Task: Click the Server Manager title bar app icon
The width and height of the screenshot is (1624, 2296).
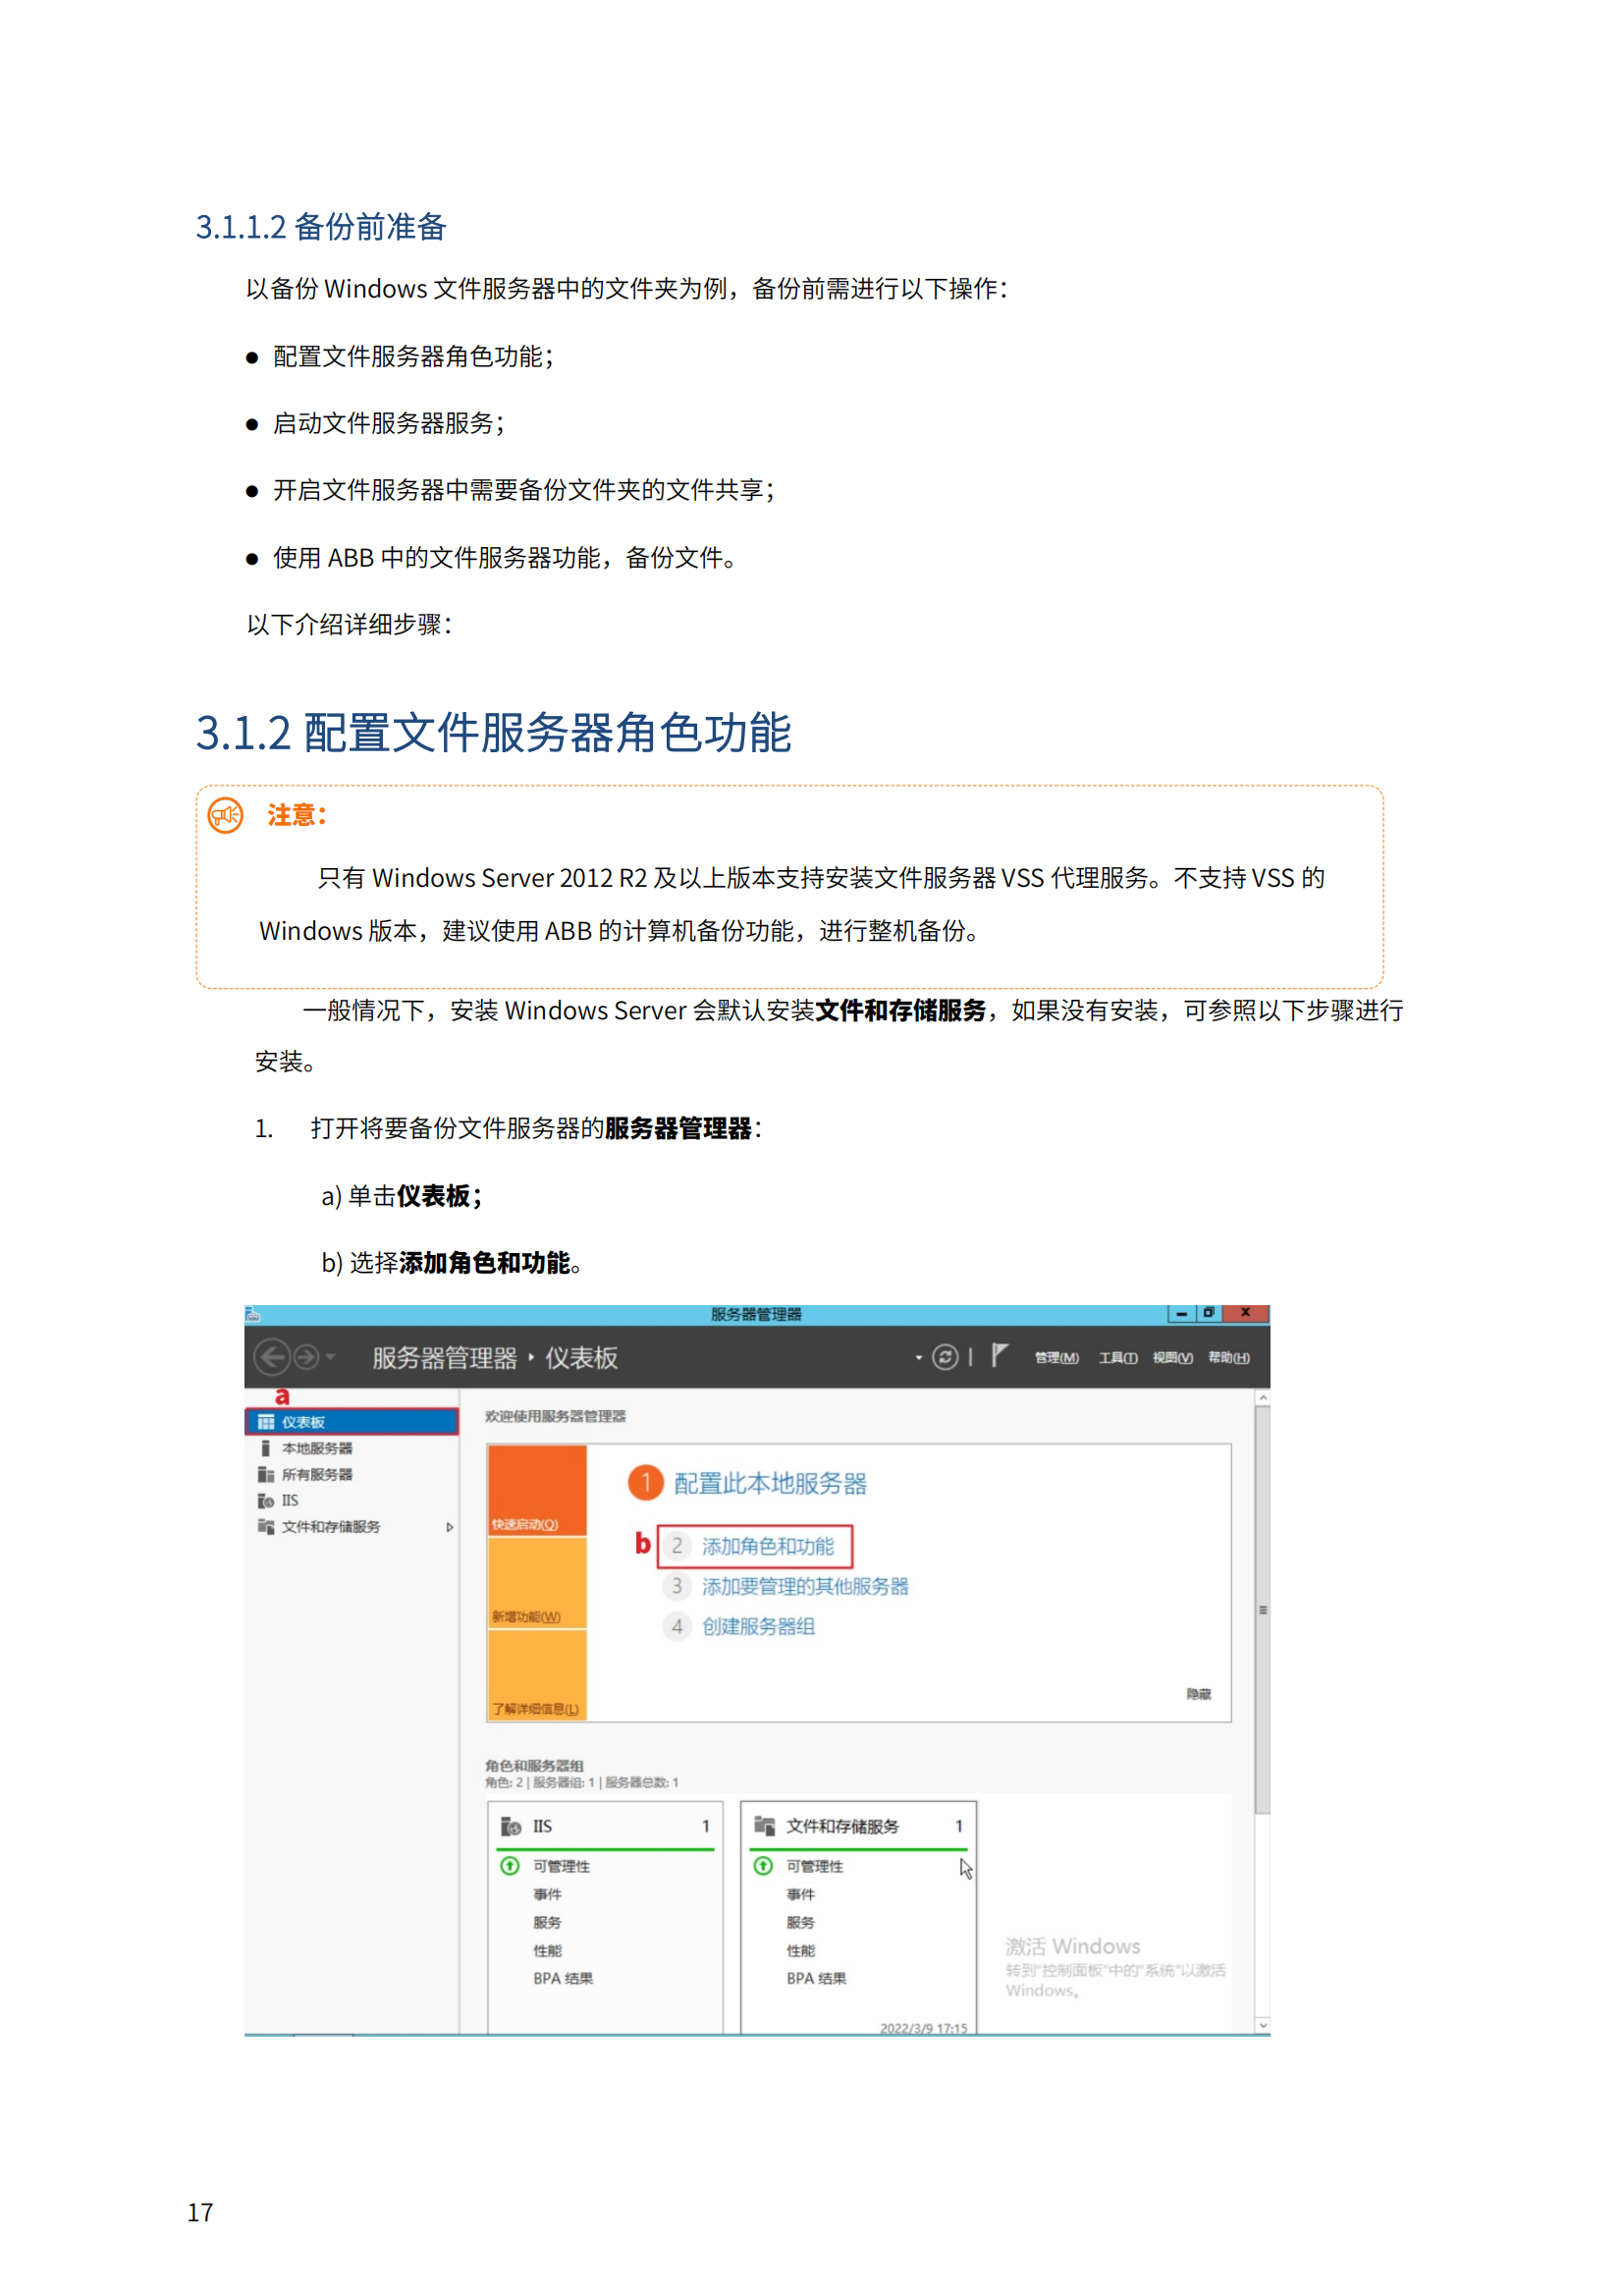Action: (253, 1314)
